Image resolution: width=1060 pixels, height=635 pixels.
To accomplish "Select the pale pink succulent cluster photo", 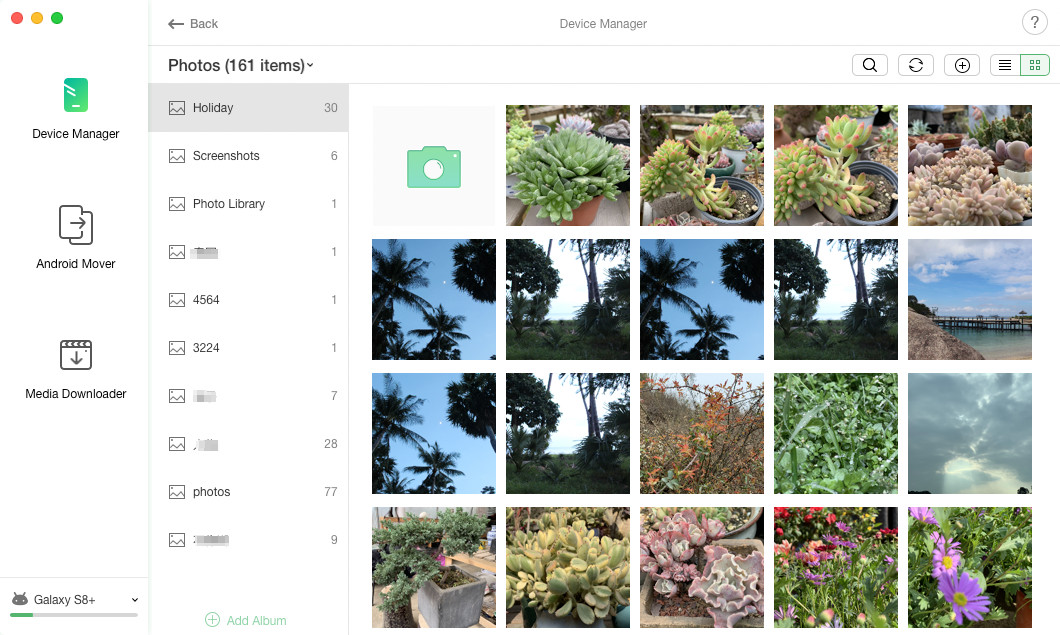I will [x=969, y=166].
